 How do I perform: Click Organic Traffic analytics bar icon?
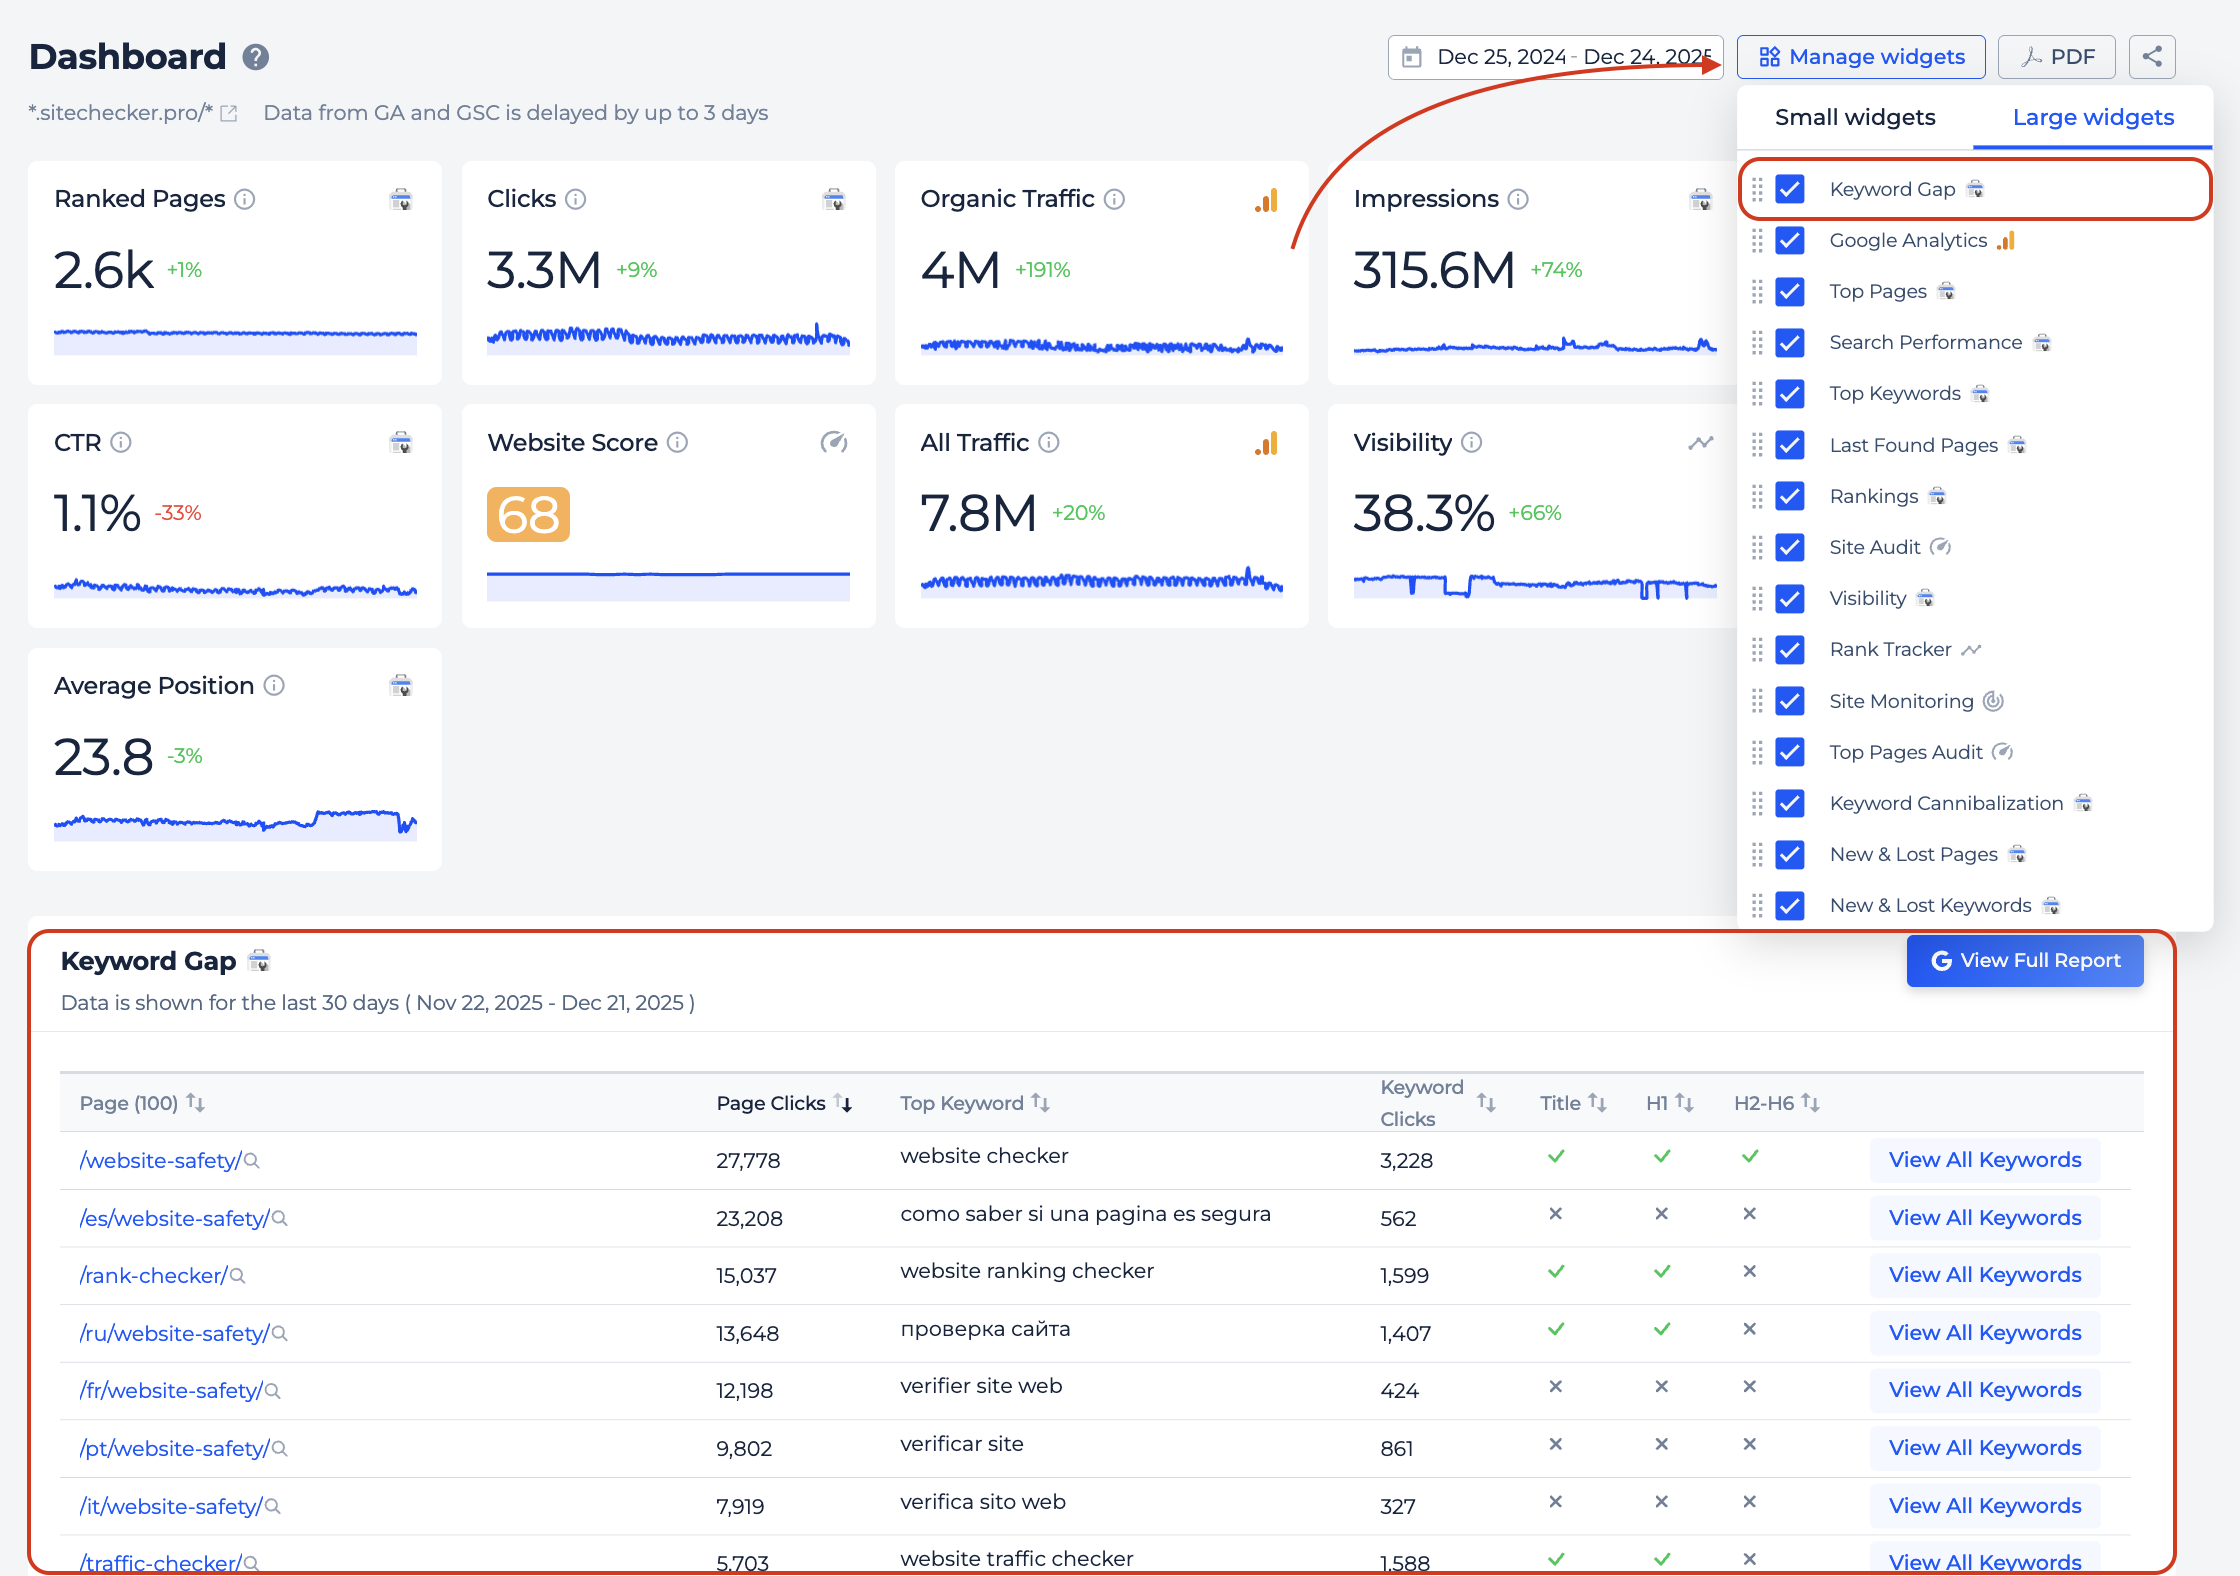coord(1266,200)
